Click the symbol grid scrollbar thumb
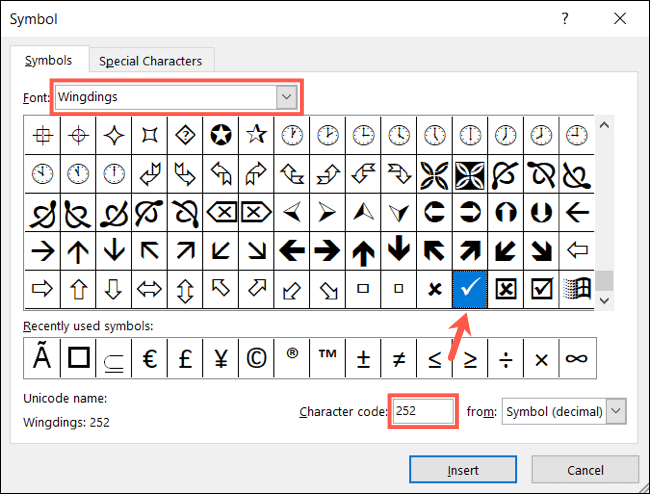Viewport: 650px width, 494px height. [x=604, y=281]
